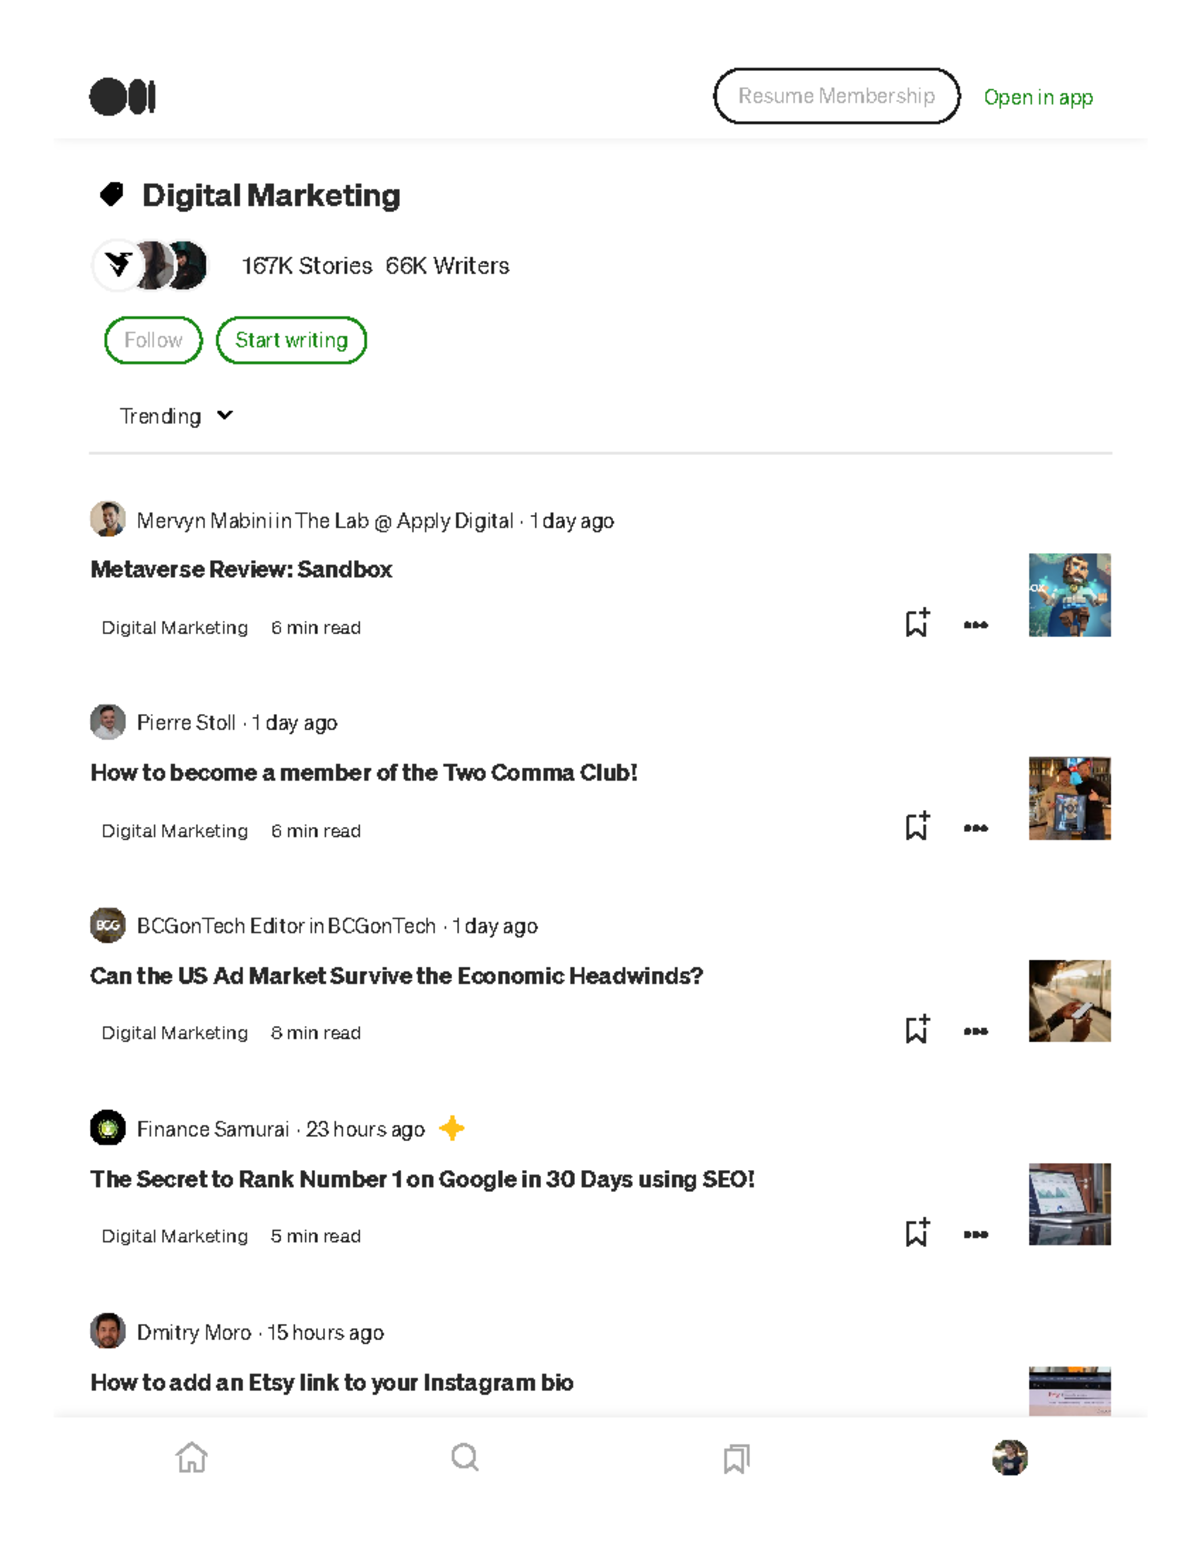The width and height of the screenshot is (1200, 1553).
Task: Open your profile avatar in bottom bar
Action: (x=1009, y=1458)
